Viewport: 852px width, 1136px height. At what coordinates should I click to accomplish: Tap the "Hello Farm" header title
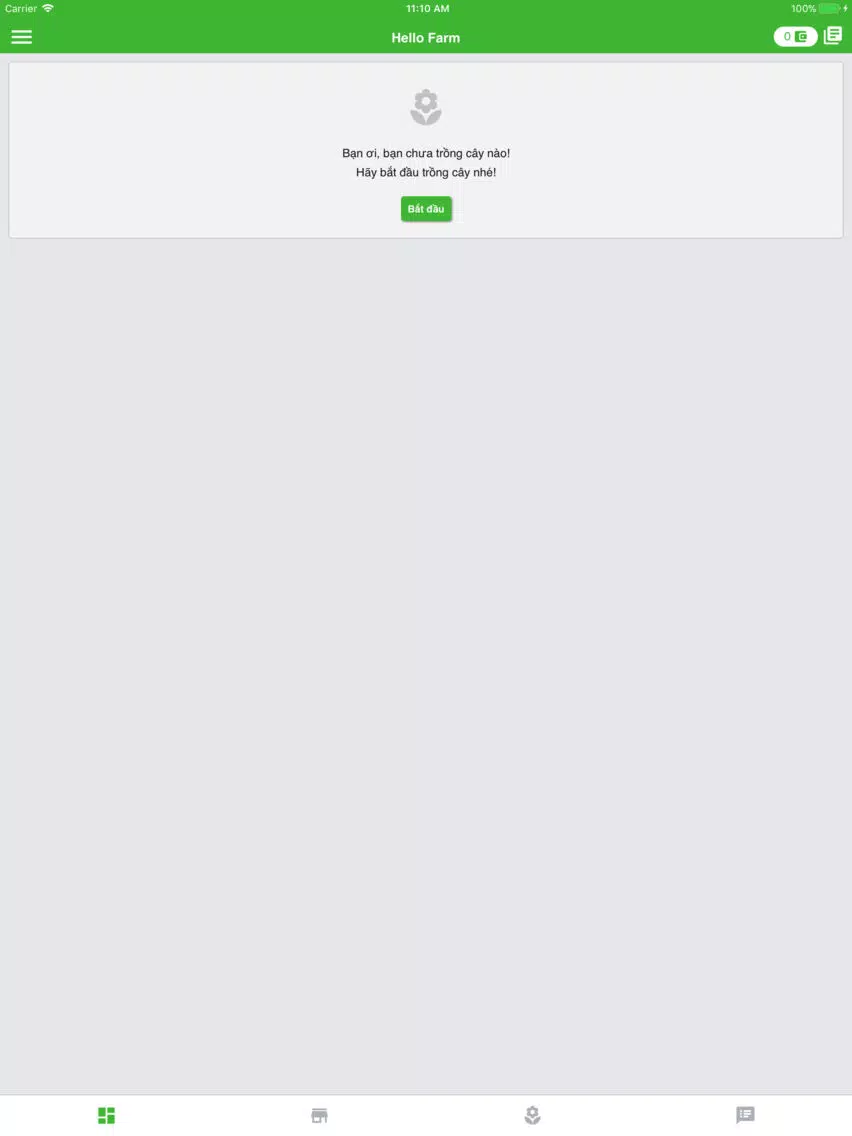pos(426,38)
